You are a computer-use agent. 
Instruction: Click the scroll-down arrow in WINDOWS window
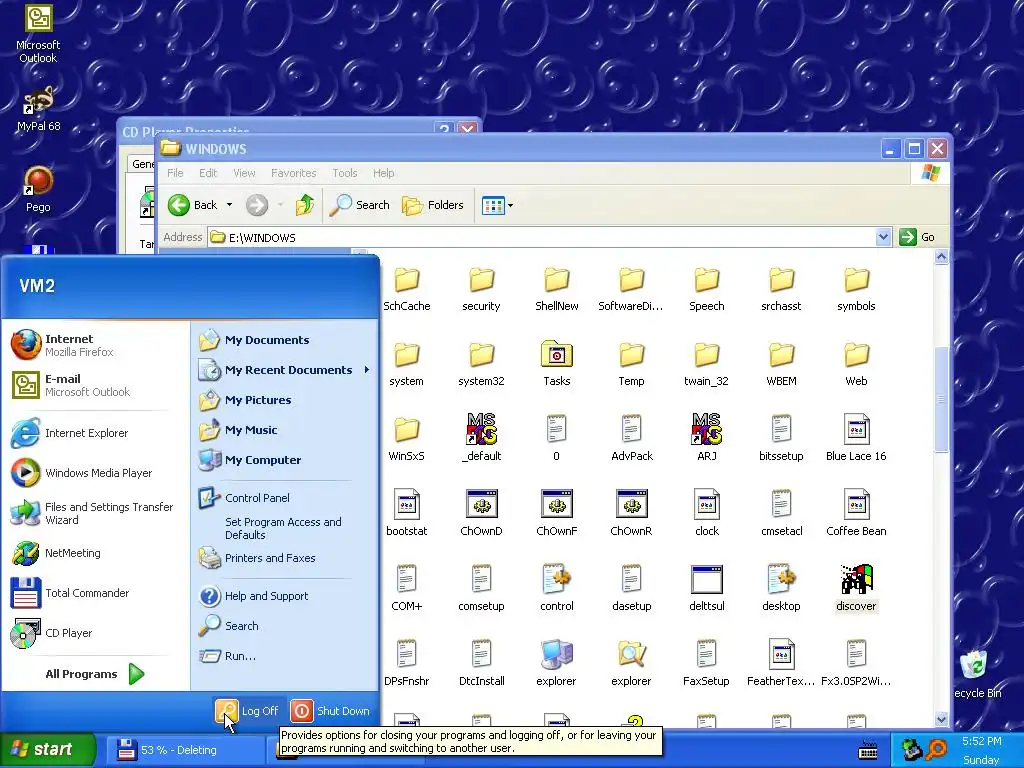click(x=941, y=719)
